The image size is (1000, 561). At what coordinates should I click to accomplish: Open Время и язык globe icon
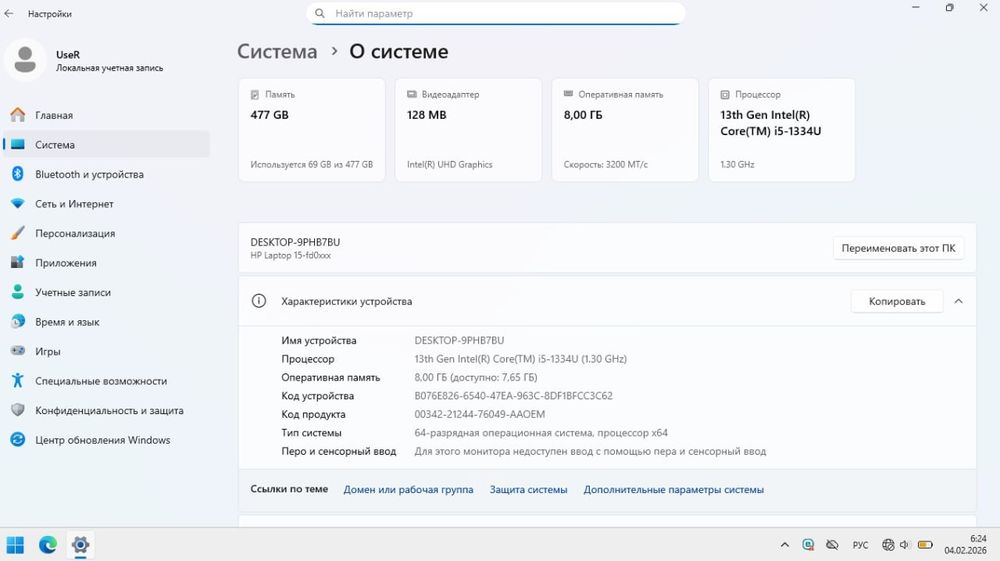[17, 322]
